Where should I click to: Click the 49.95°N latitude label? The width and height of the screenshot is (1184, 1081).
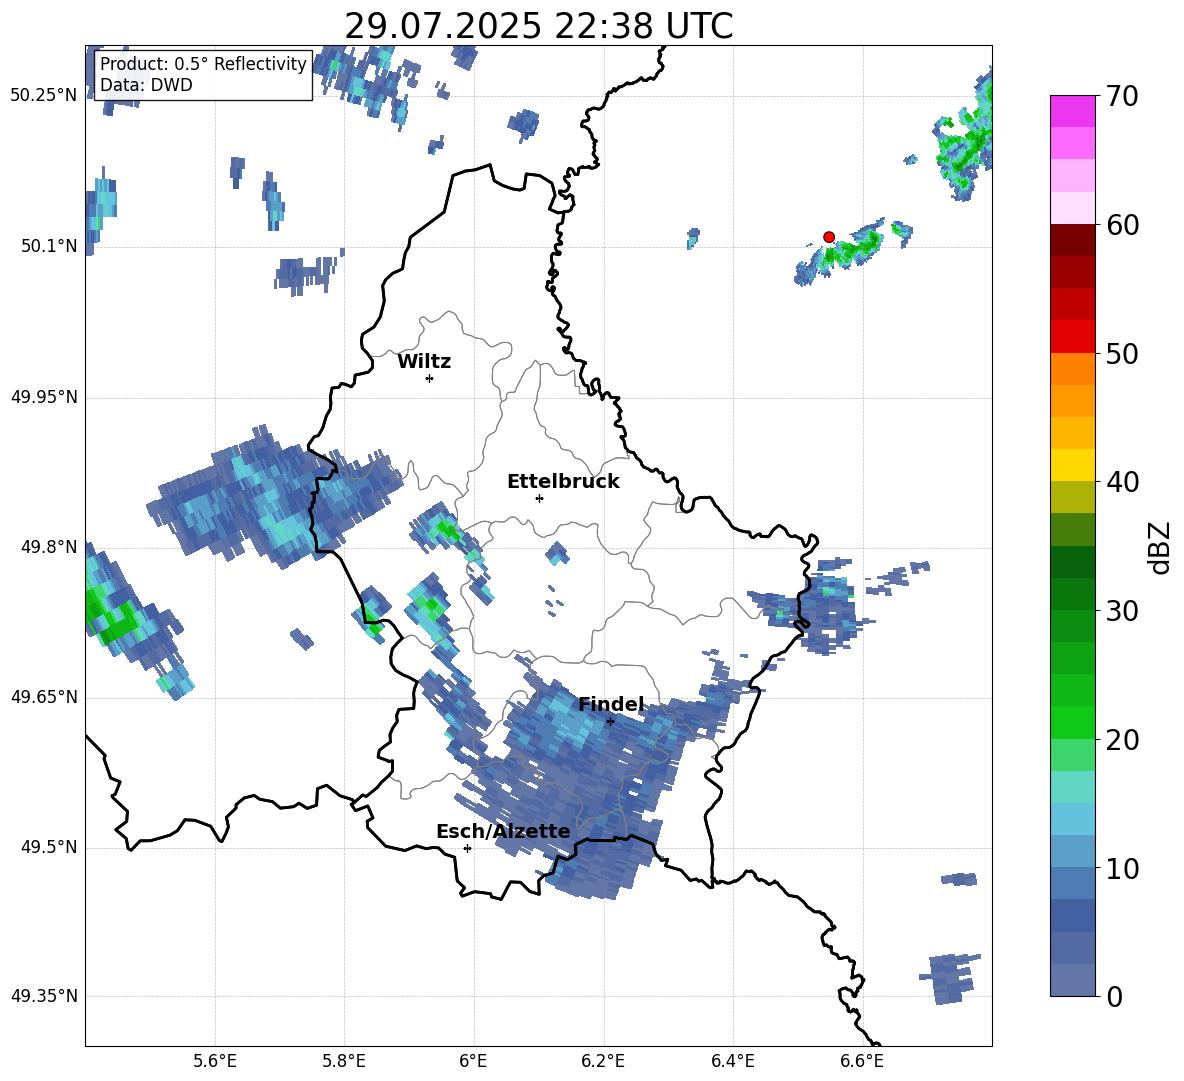[x=44, y=397]
